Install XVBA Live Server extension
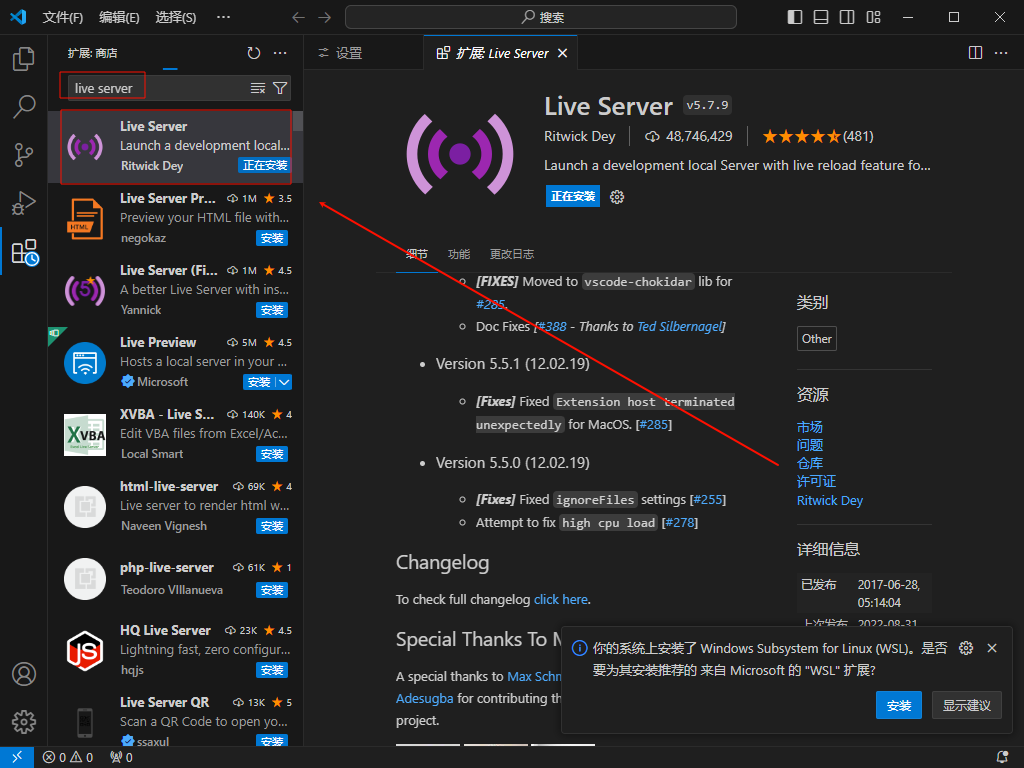This screenshot has width=1024, height=768. [x=272, y=454]
